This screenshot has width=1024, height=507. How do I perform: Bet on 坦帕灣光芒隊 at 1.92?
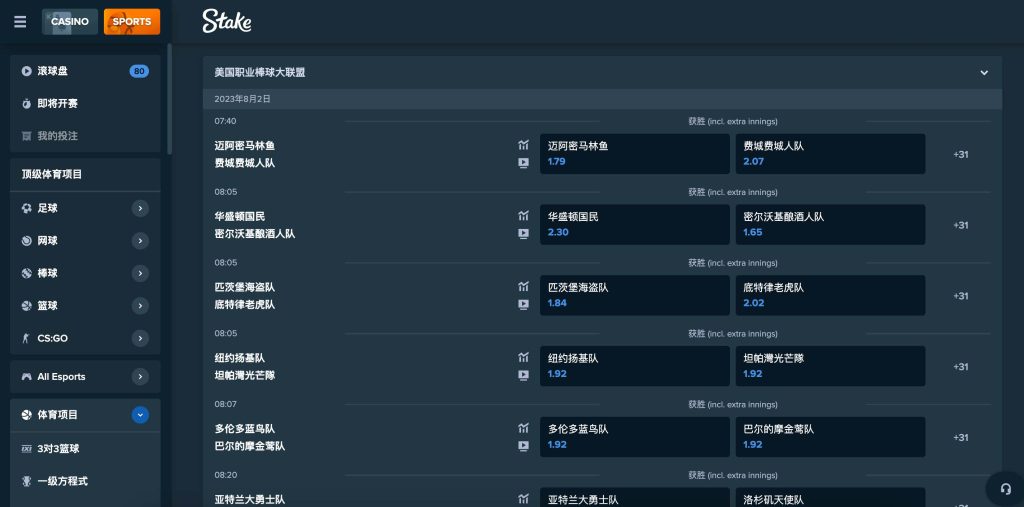830,366
